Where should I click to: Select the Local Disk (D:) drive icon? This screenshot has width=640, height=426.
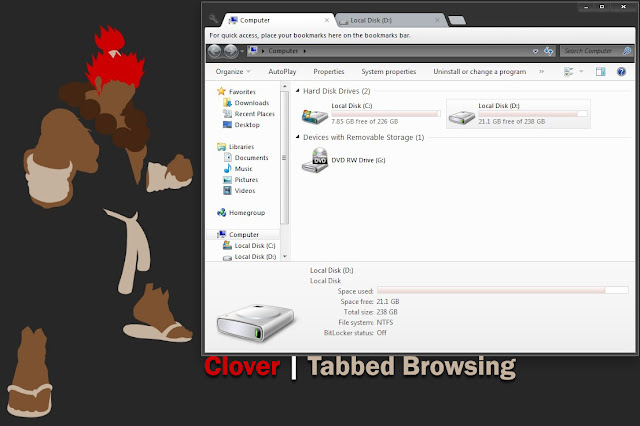[x=462, y=118]
